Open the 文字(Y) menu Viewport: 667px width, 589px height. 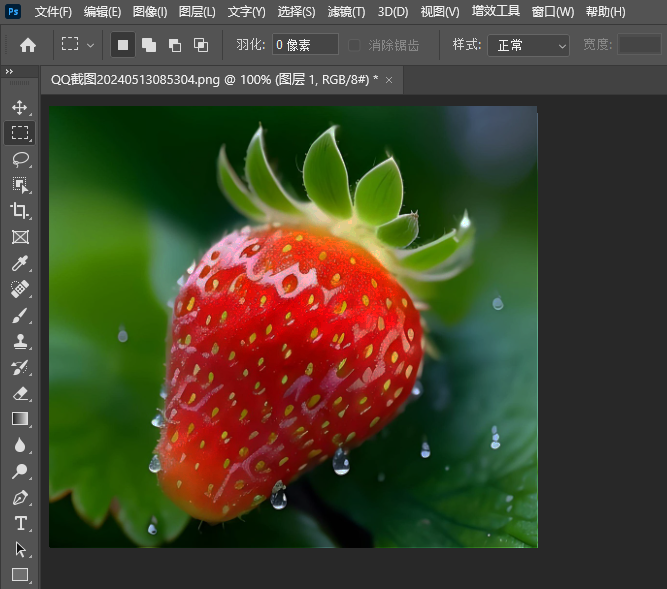pyautogui.click(x=246, y=11)
